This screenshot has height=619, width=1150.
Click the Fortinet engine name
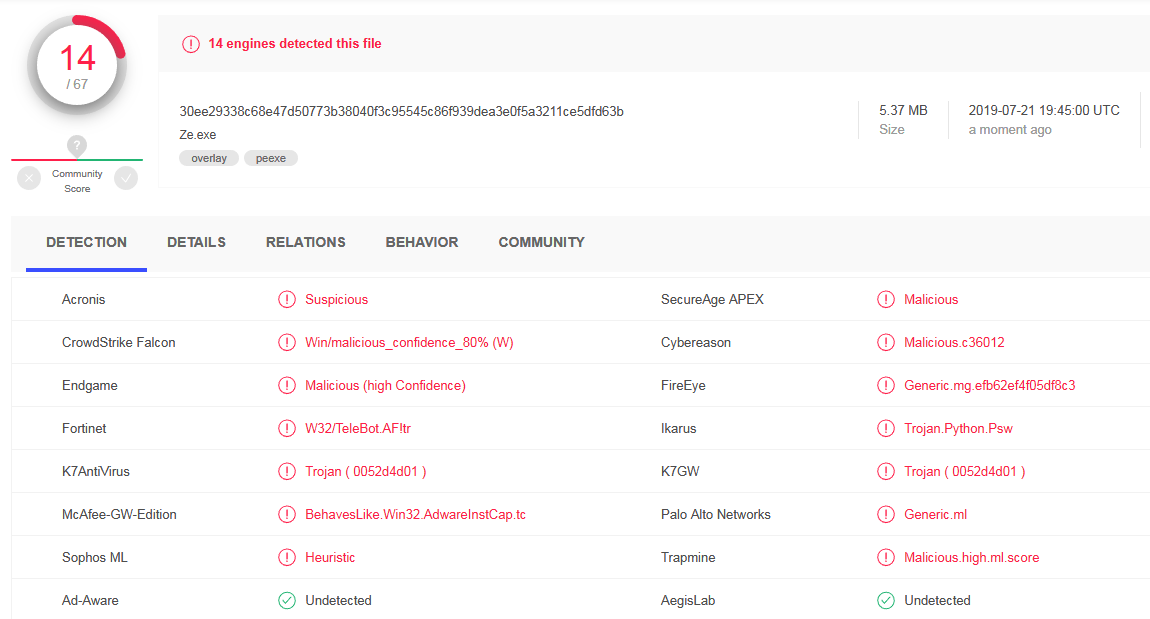[x=84, y=428]
